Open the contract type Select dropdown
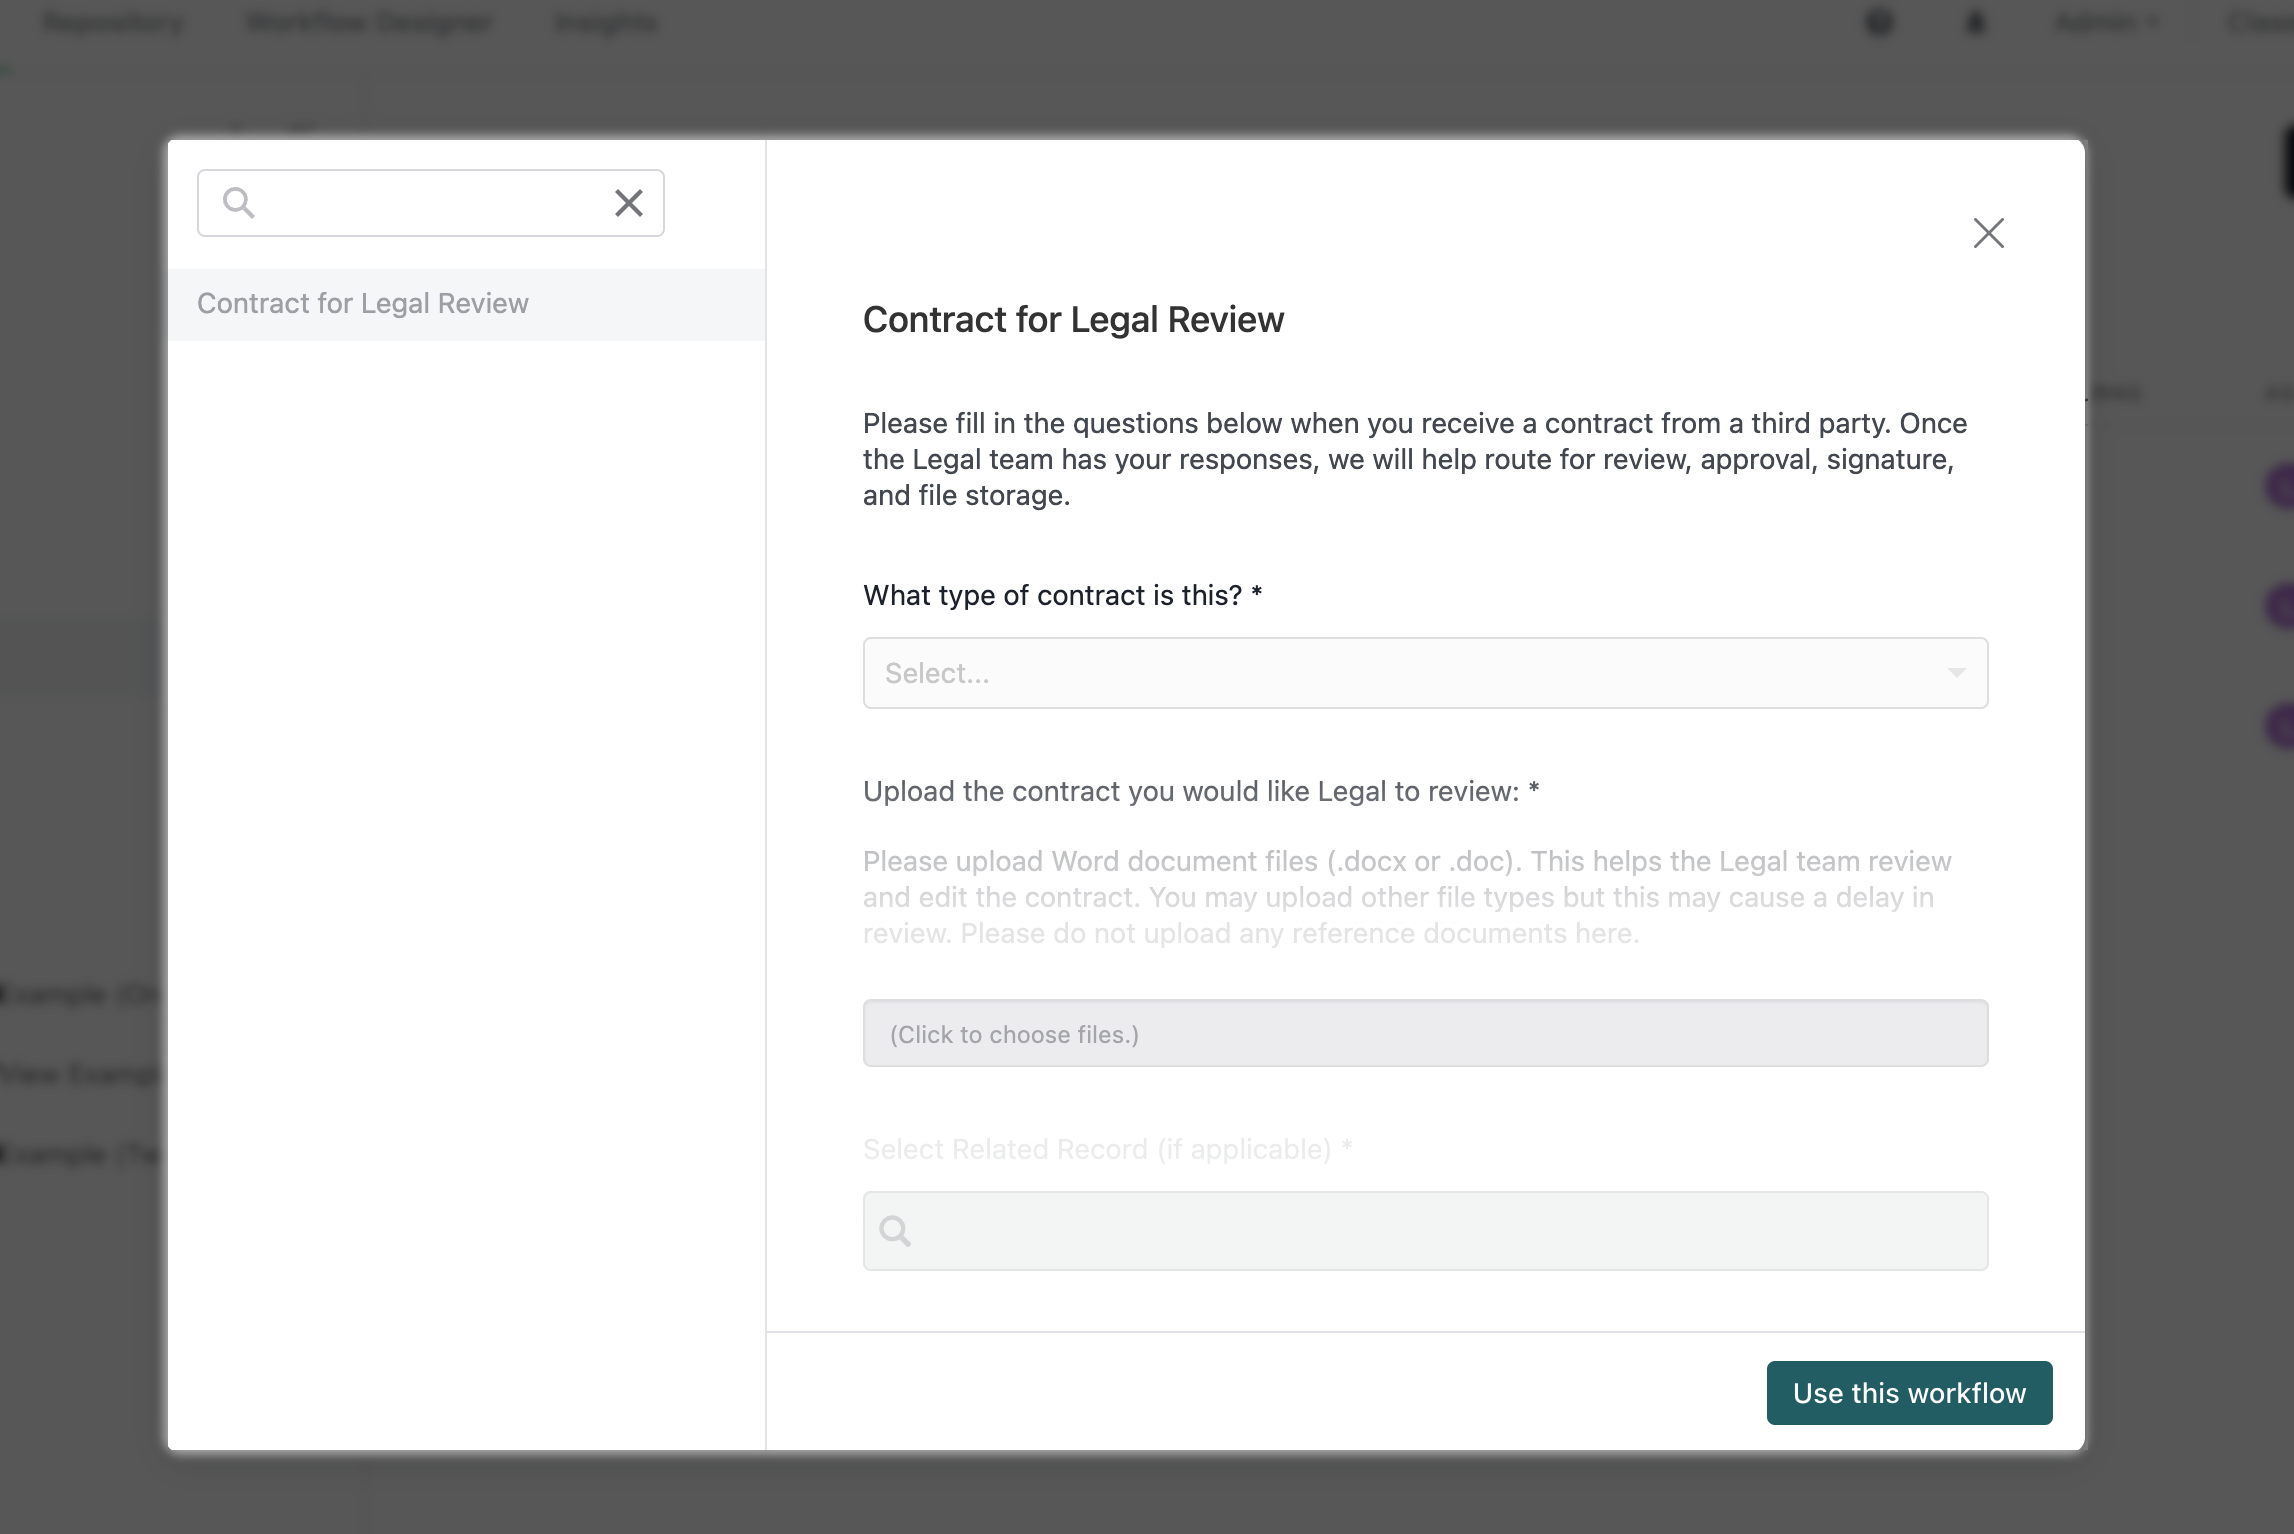The image size is (2294, 1534). tap(1425, 673)
